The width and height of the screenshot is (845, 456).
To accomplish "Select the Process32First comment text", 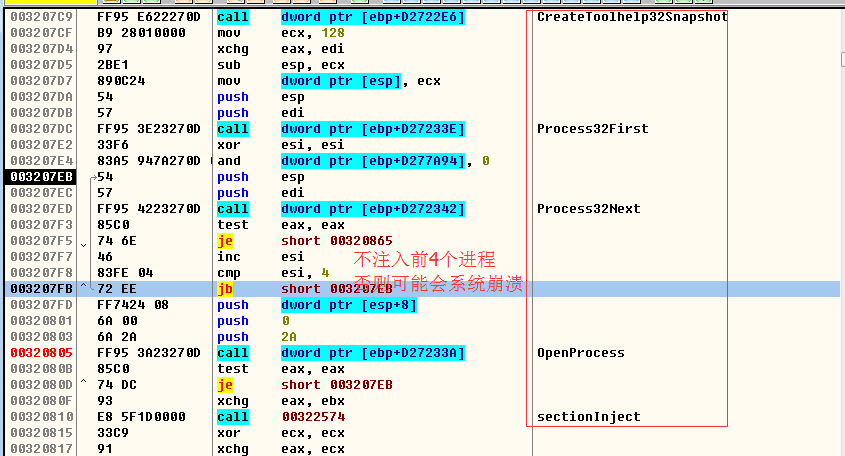I will 592,129.
